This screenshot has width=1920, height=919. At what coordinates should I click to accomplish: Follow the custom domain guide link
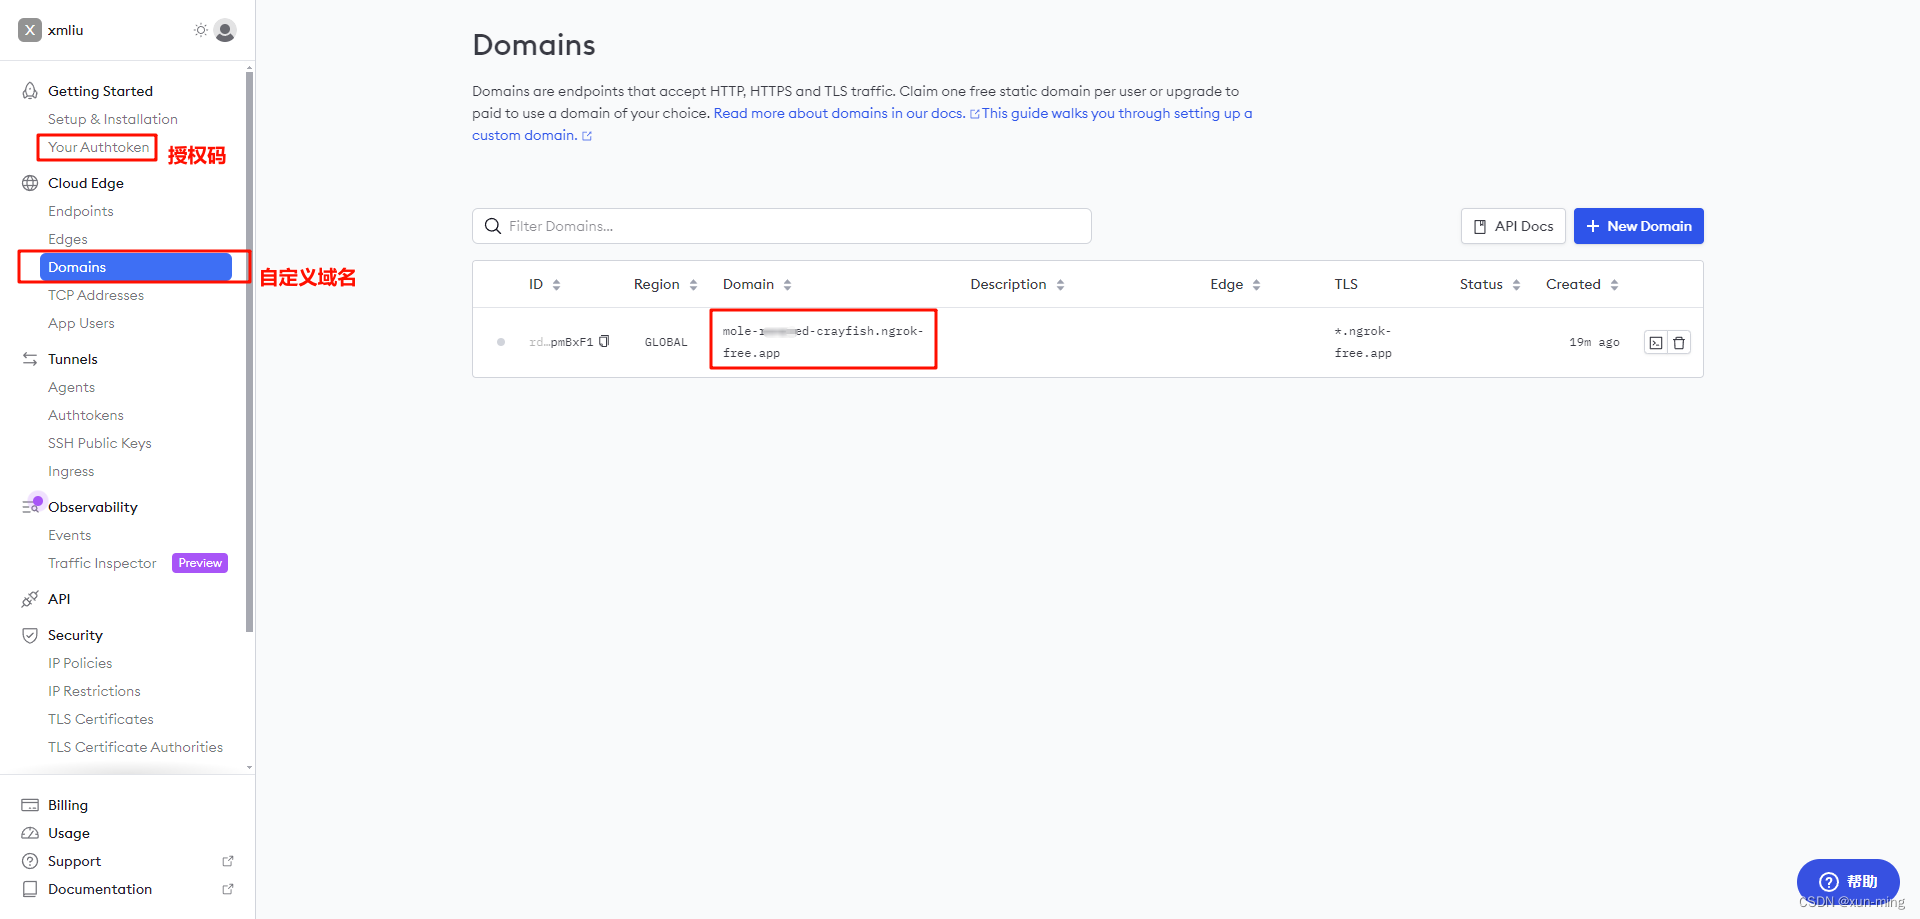click(862, 124)
